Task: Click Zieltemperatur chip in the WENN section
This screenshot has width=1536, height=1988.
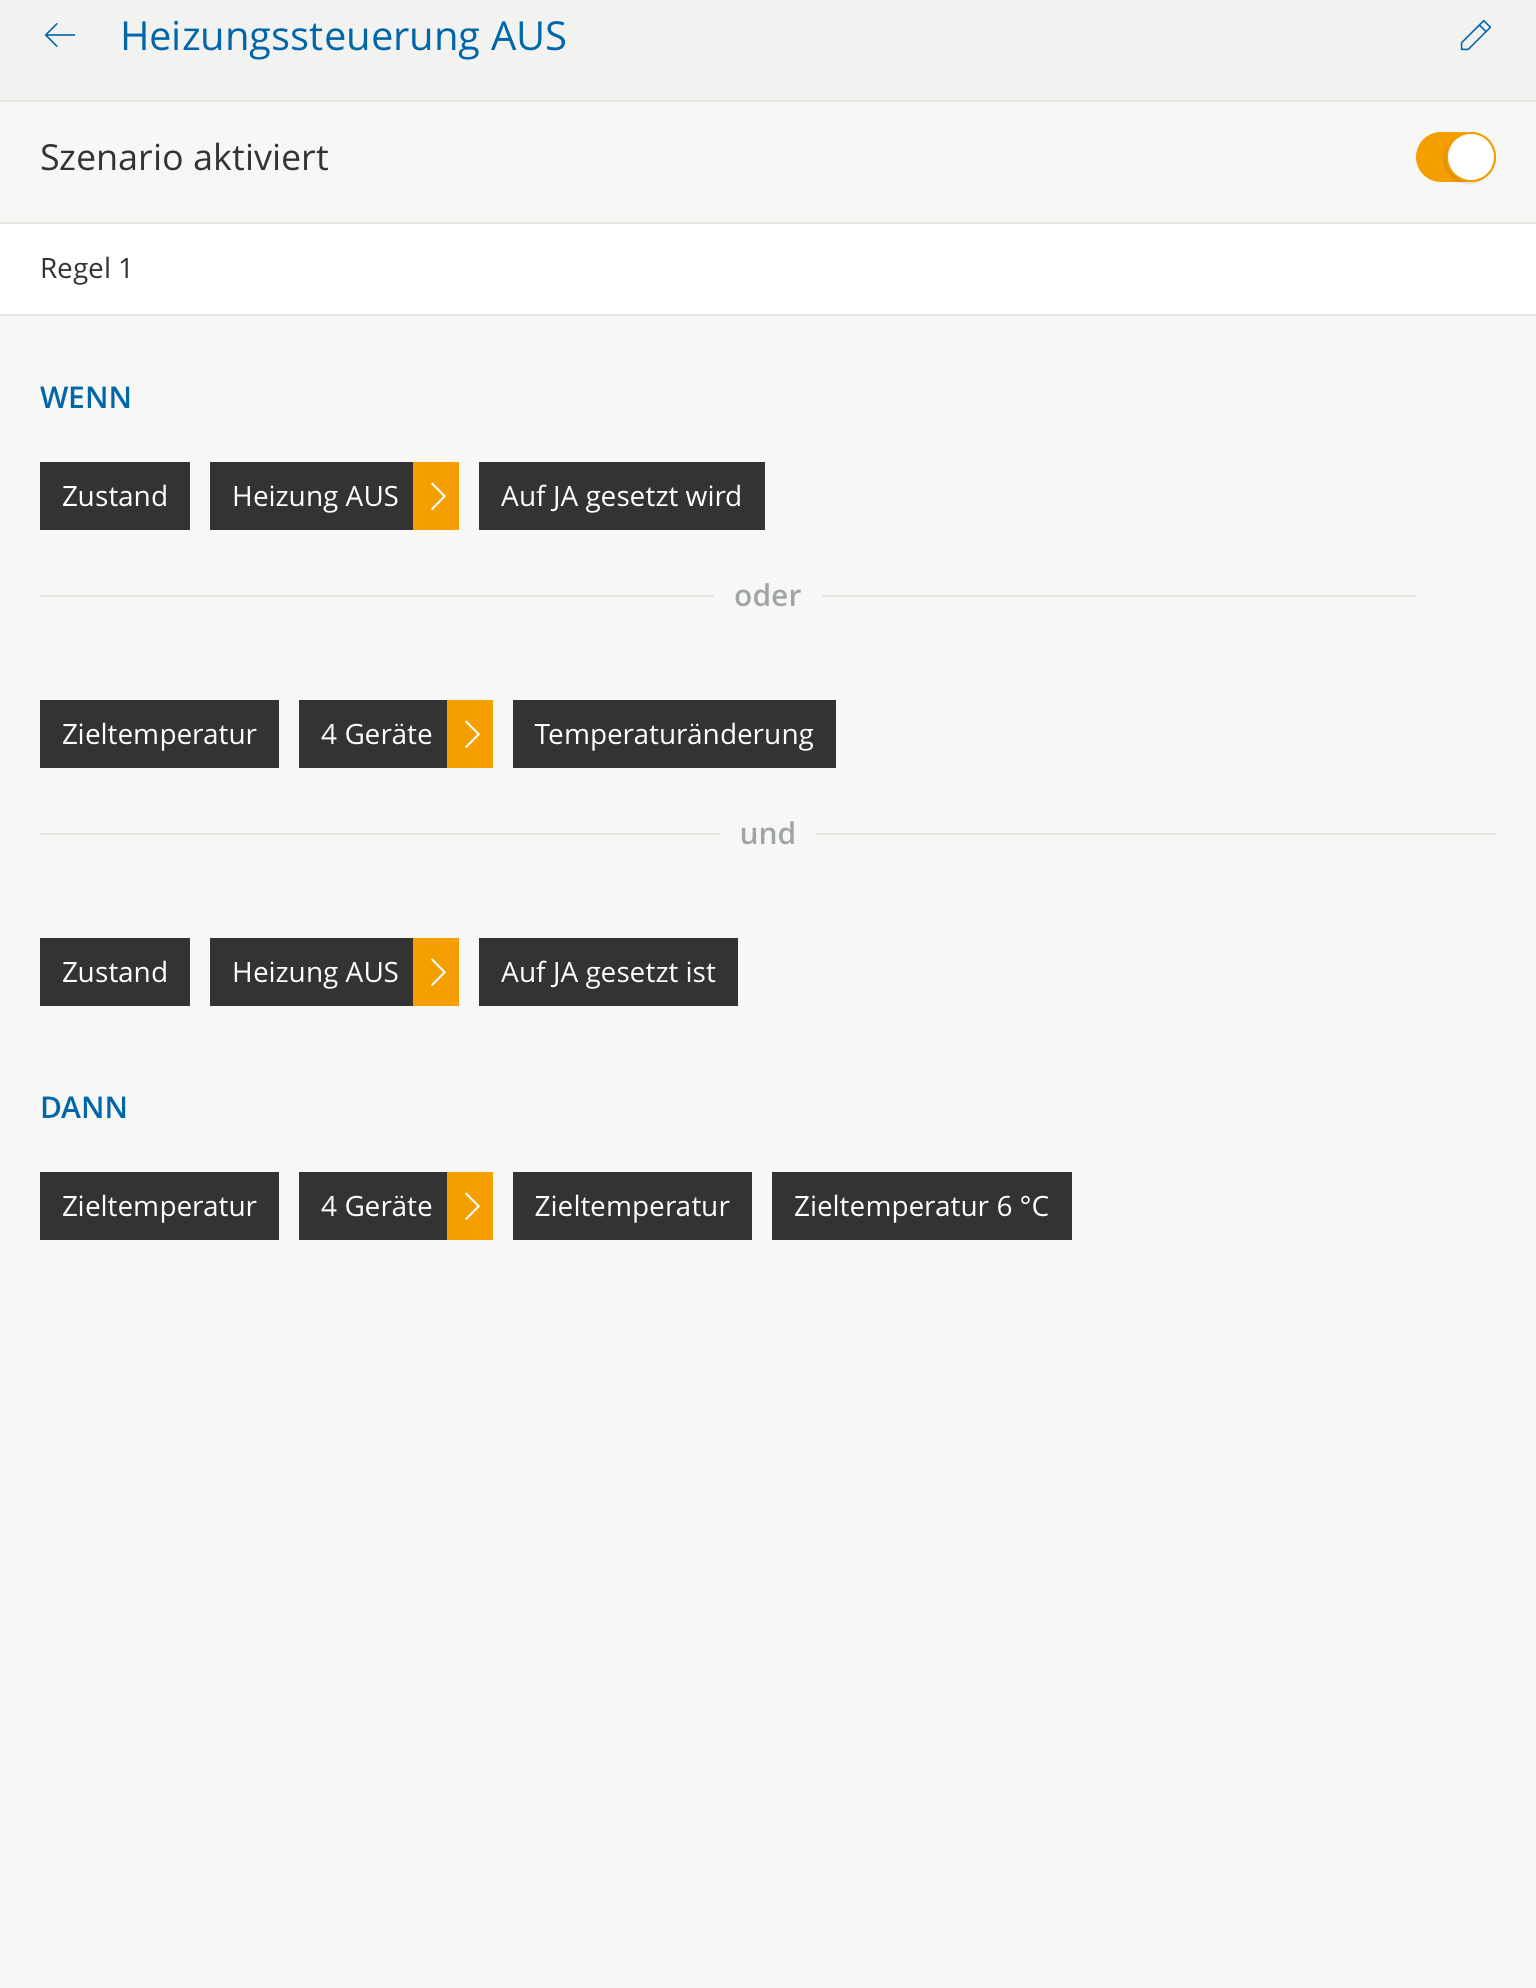Action: [x=159, y=734]
